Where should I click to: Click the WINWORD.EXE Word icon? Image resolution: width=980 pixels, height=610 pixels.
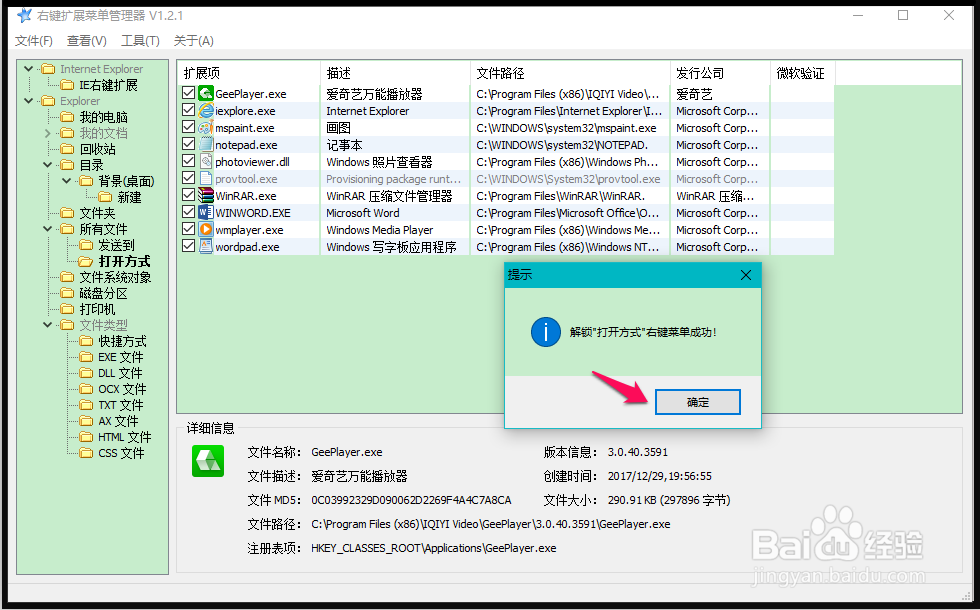[x=206, y=212]
